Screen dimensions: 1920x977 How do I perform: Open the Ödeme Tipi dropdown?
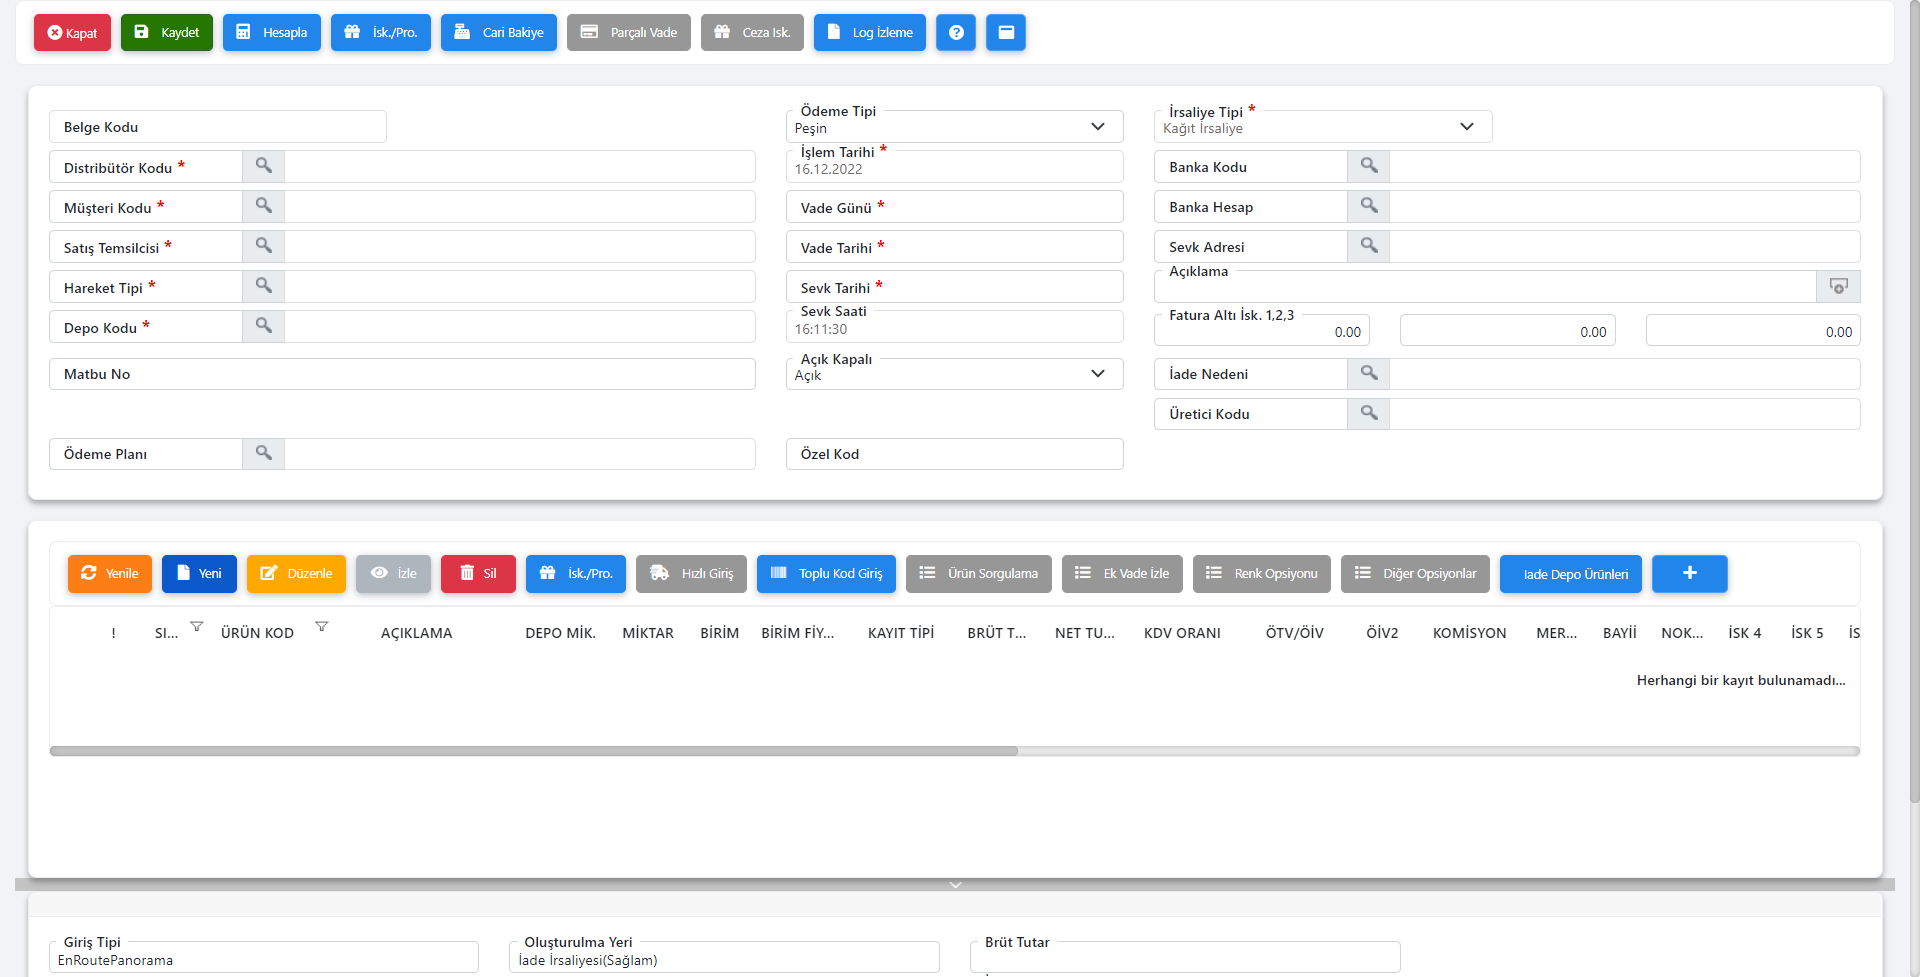(1097, 127)
